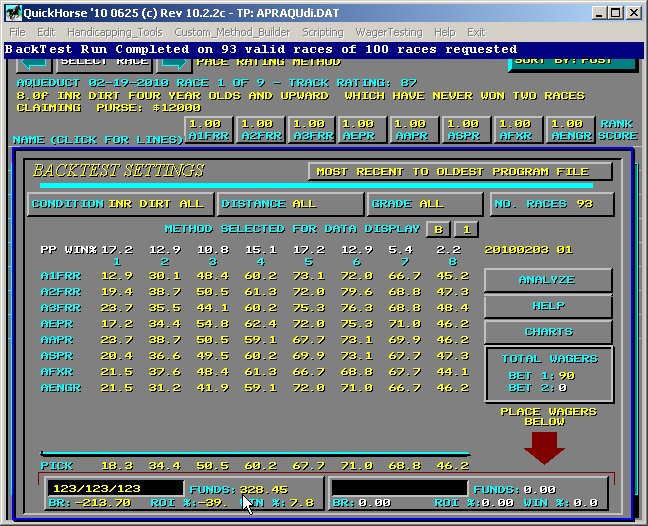Click the empty second wager input box
This screenshot has width=648, height=526.
pos(399,489)
